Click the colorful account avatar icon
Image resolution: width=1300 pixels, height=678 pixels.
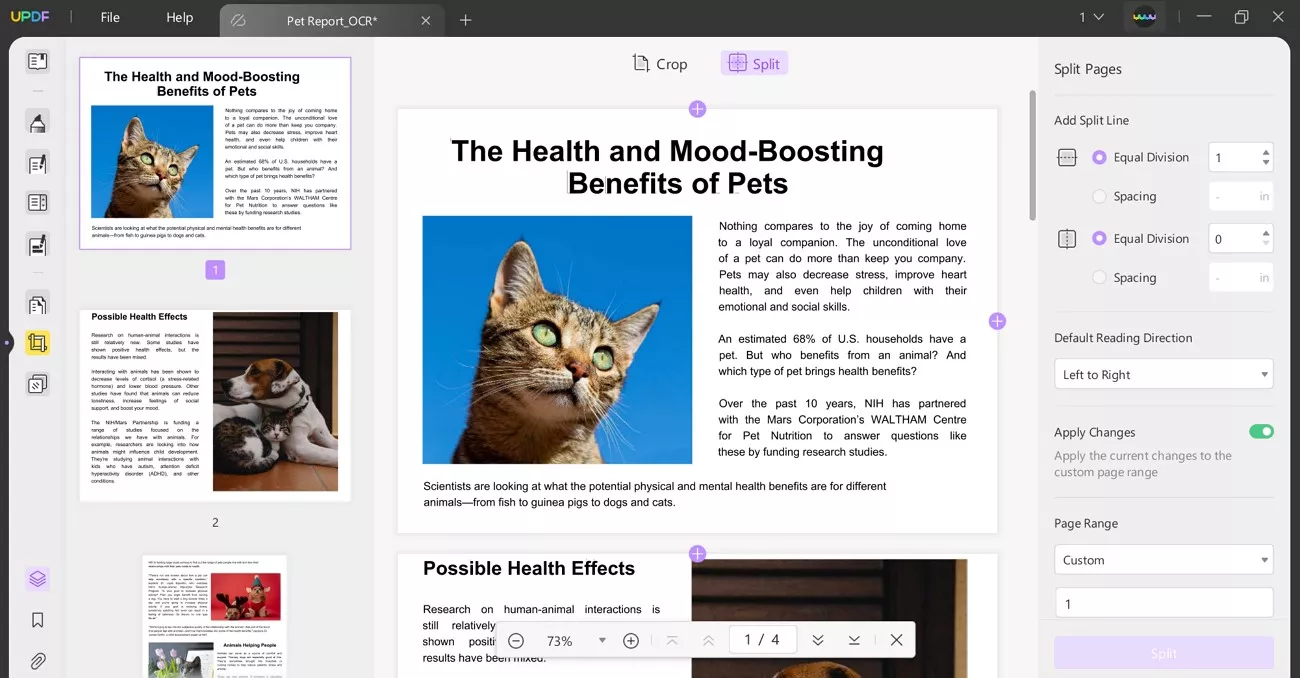click(x=1144, y=18)
